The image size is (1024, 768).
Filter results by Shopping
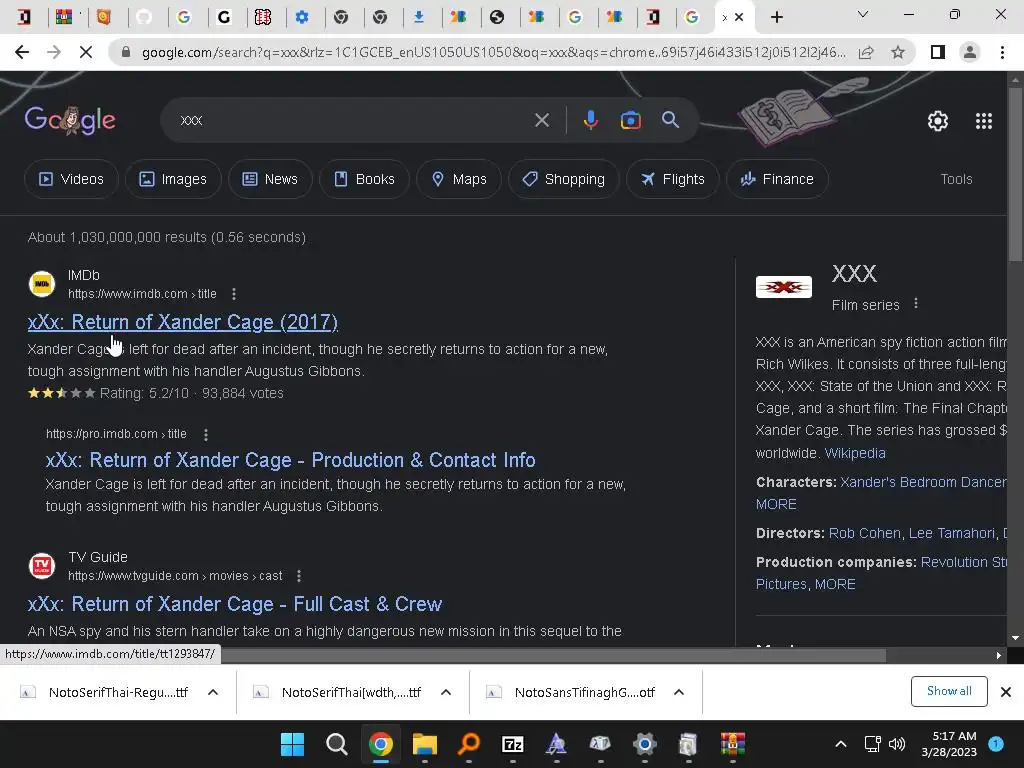point(564,179)
